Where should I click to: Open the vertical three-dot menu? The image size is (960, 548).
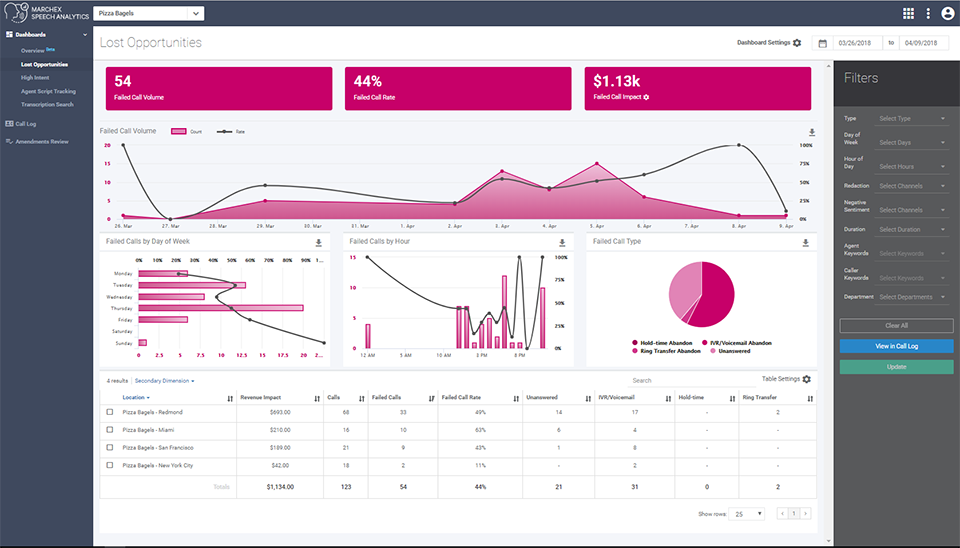(x=928, y=13)
